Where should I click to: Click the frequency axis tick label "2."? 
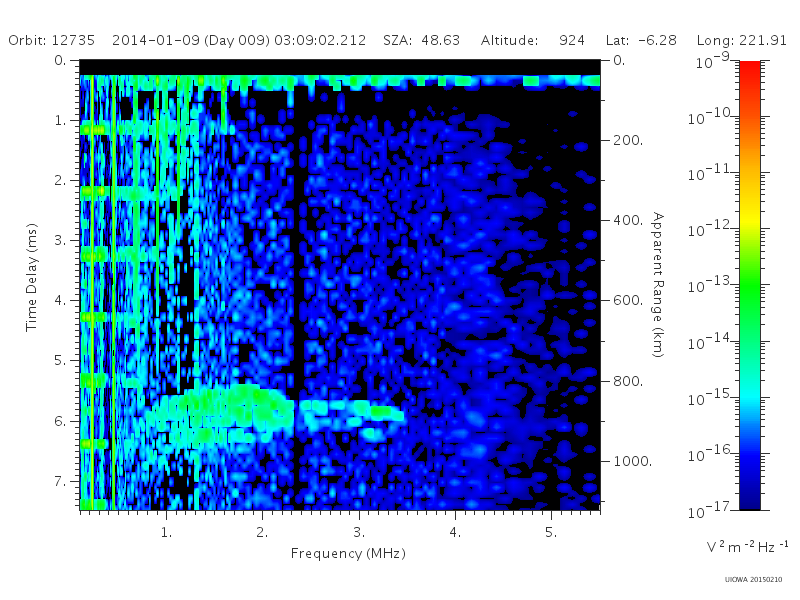click(x=262, y=532)
